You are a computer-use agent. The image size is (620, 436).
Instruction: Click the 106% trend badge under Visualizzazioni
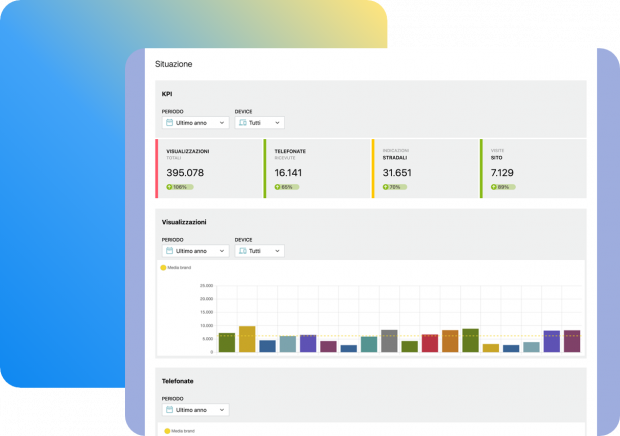(178, 187)
